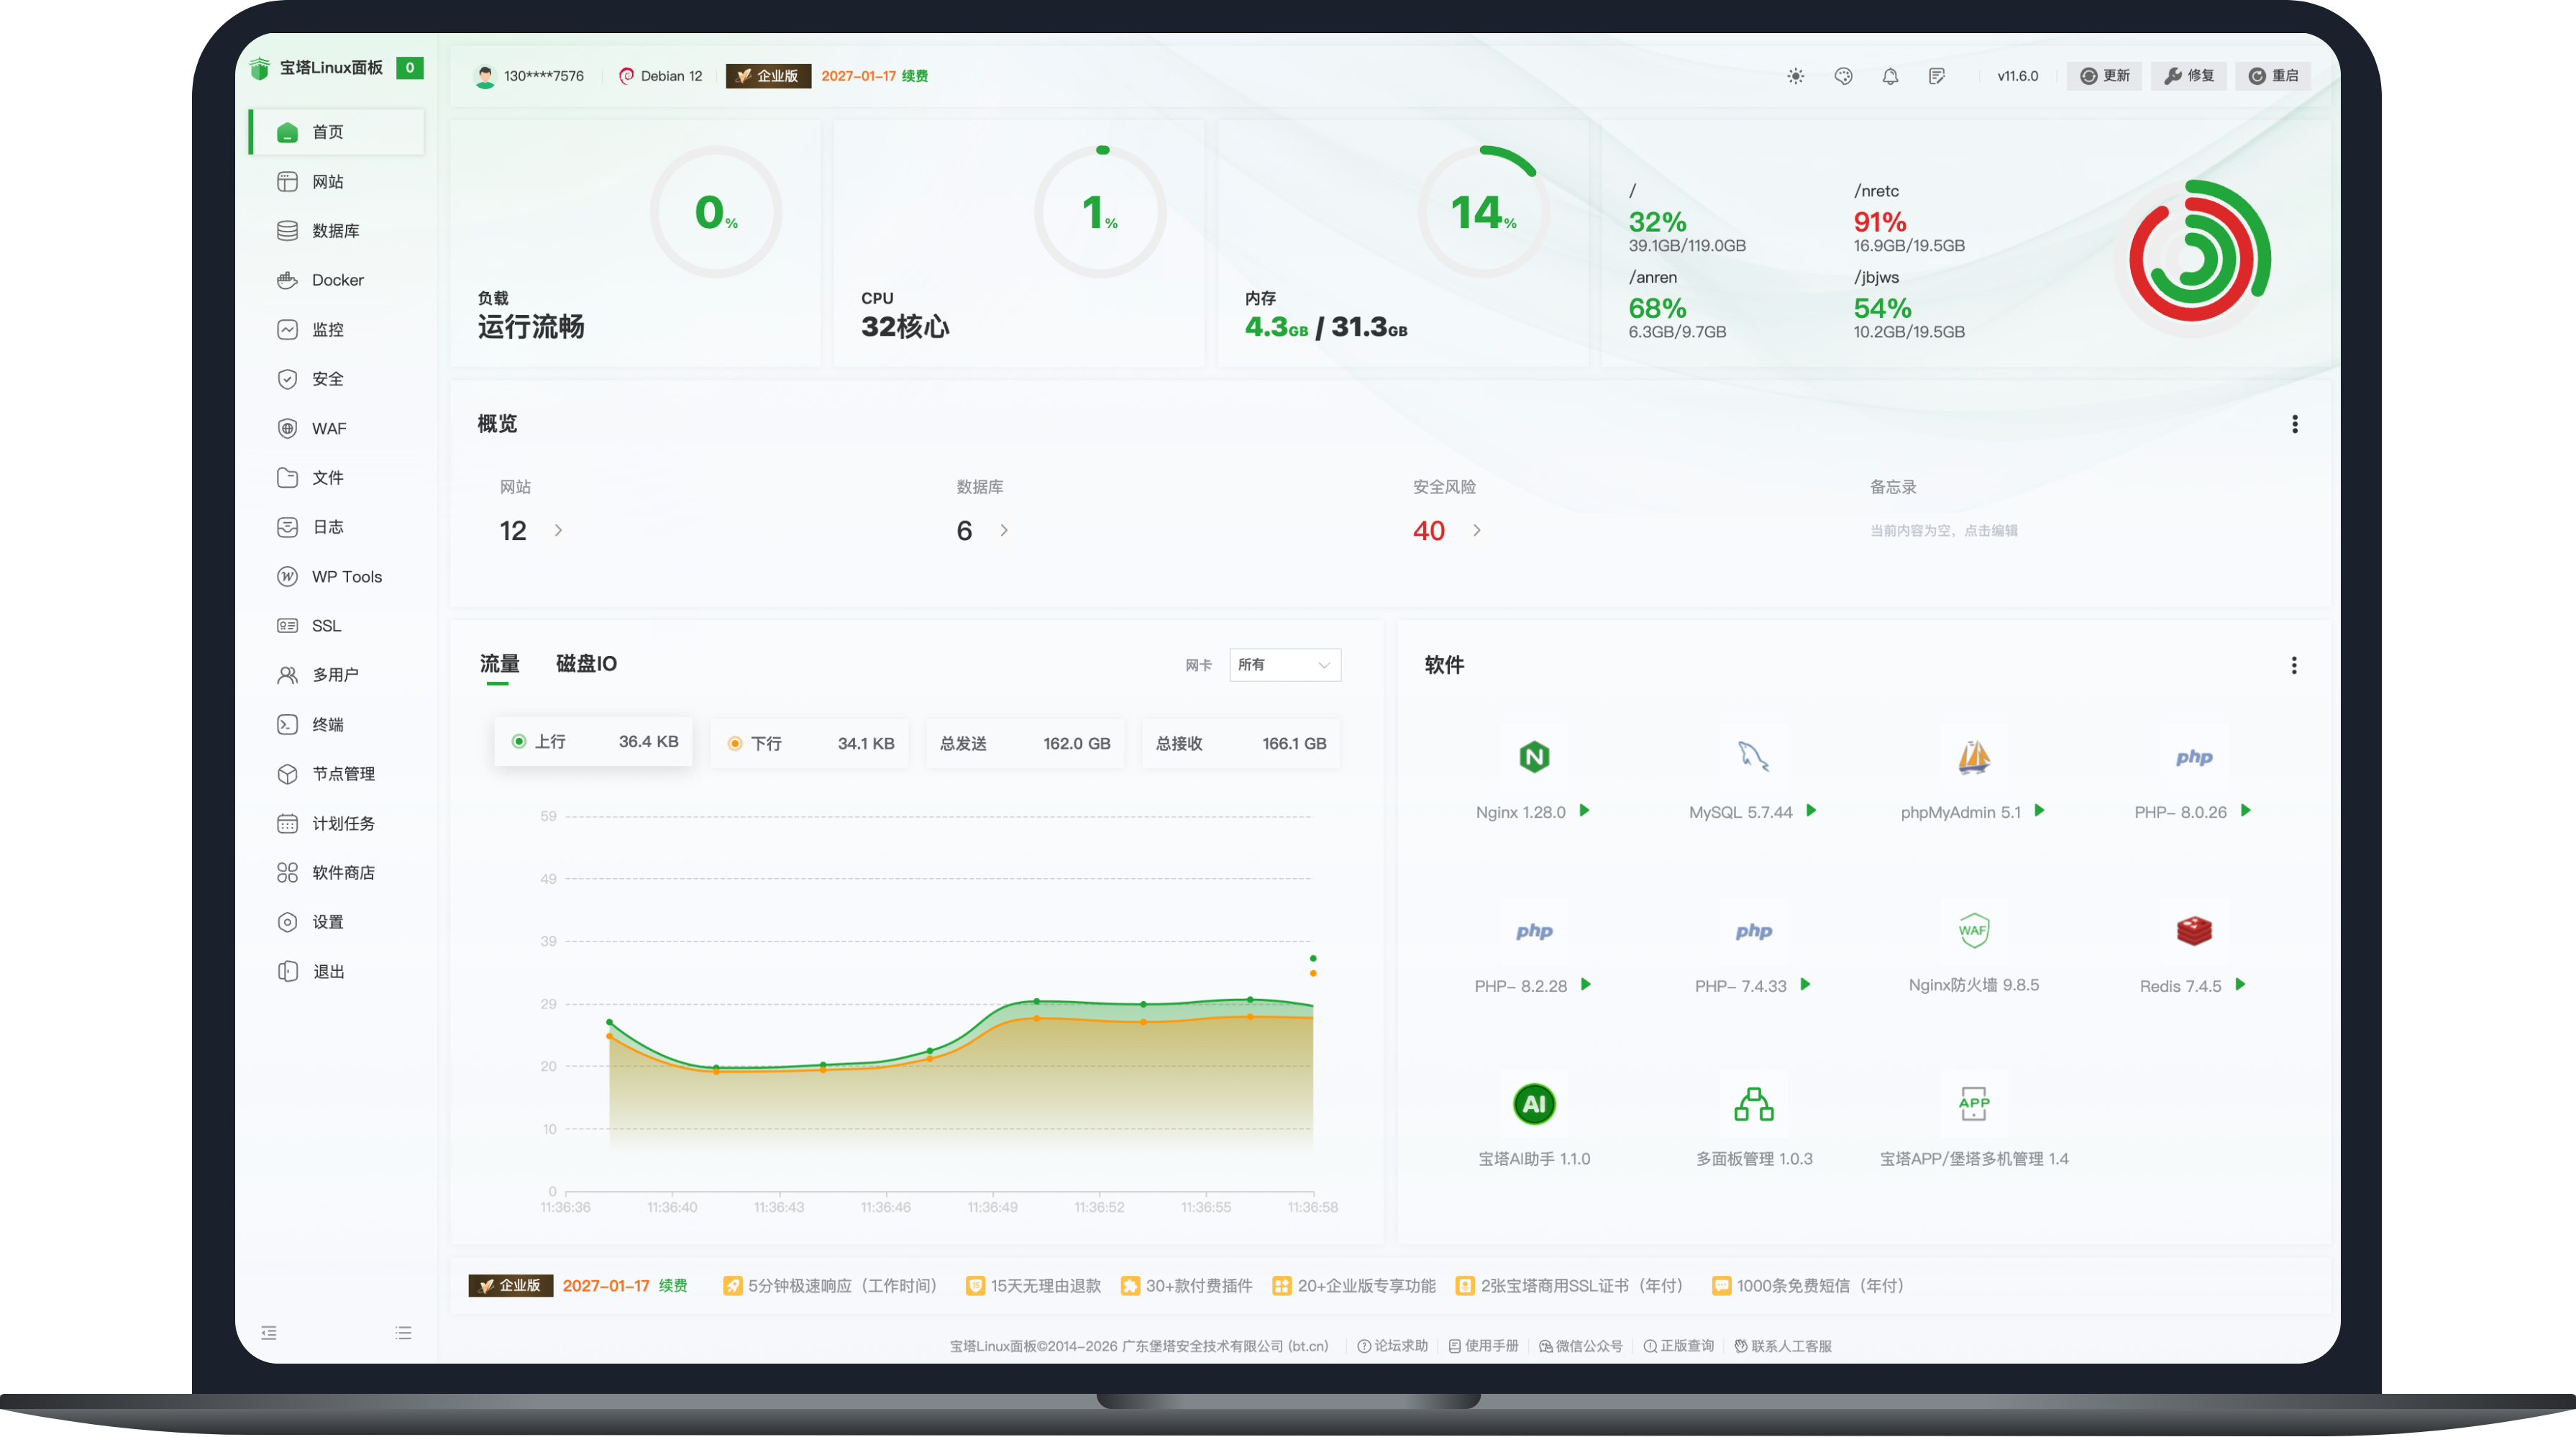
Task: Open the notification bell in top bar
Action: click(1890, 75)
